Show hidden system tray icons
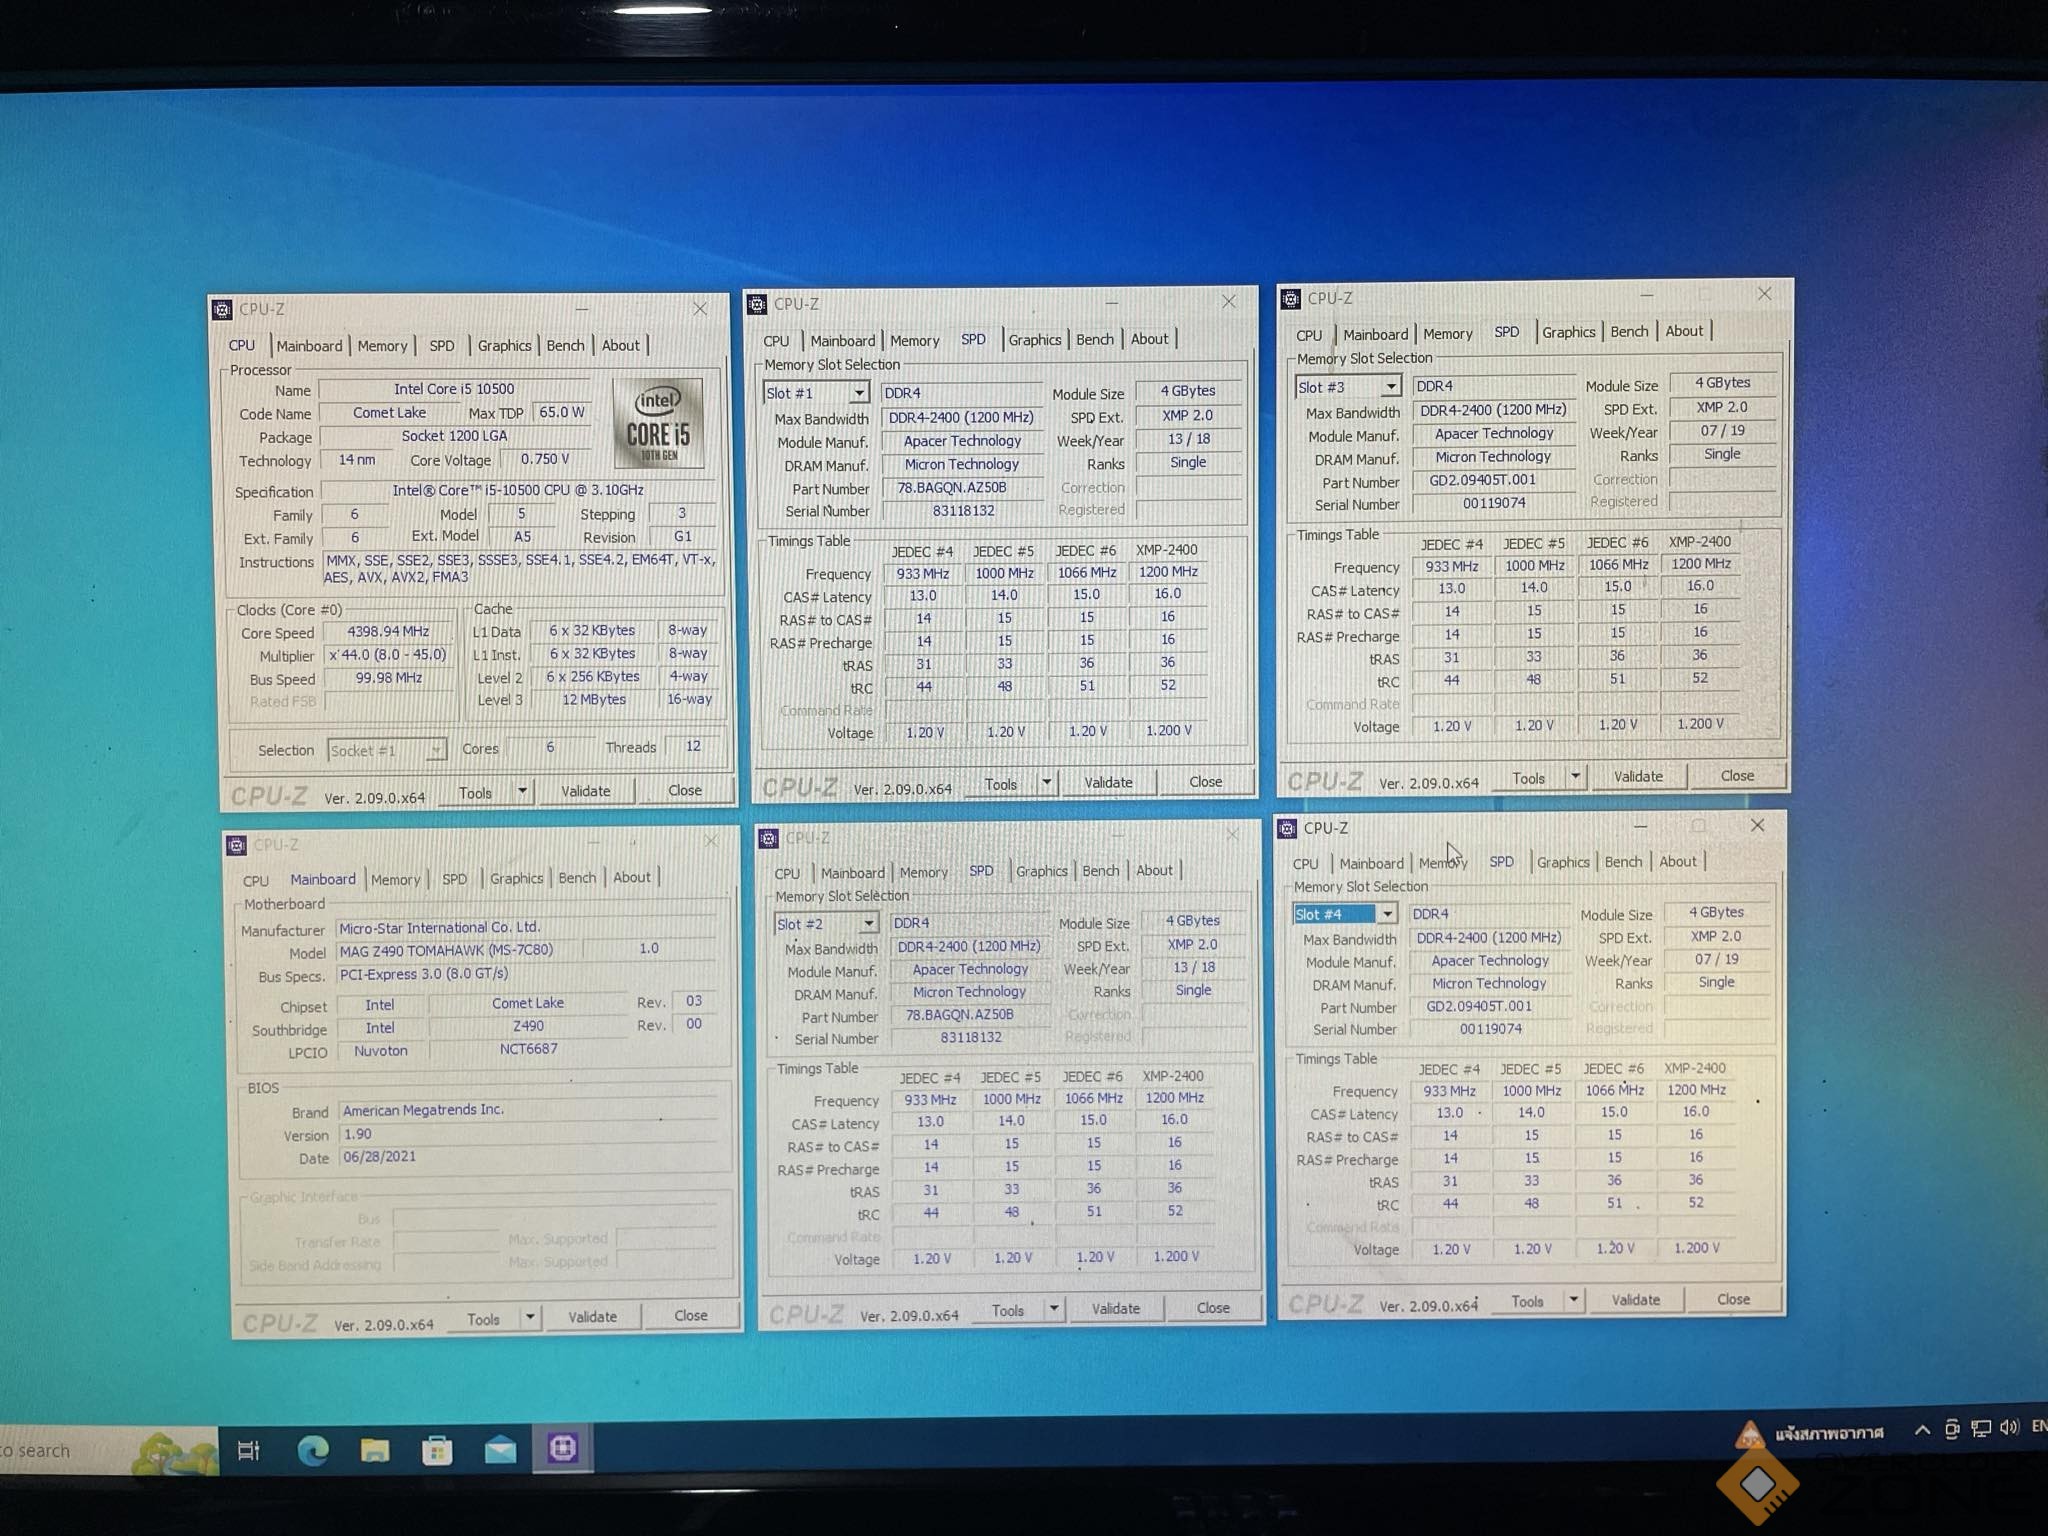 1921,1430
